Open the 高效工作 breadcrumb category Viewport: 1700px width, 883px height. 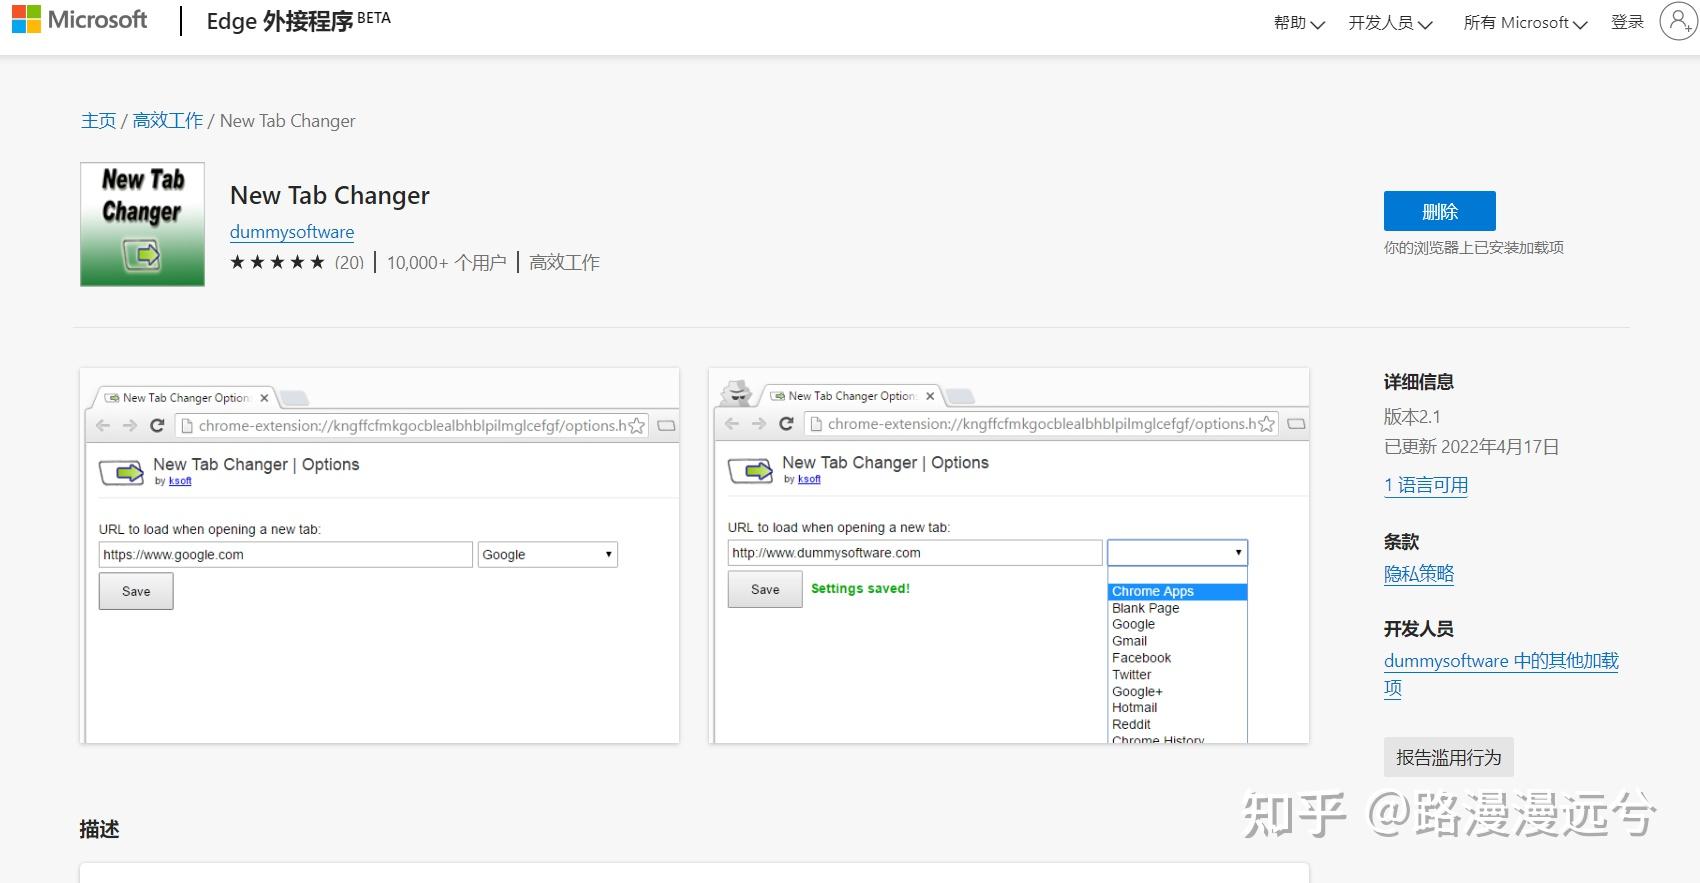pos(167,121)
